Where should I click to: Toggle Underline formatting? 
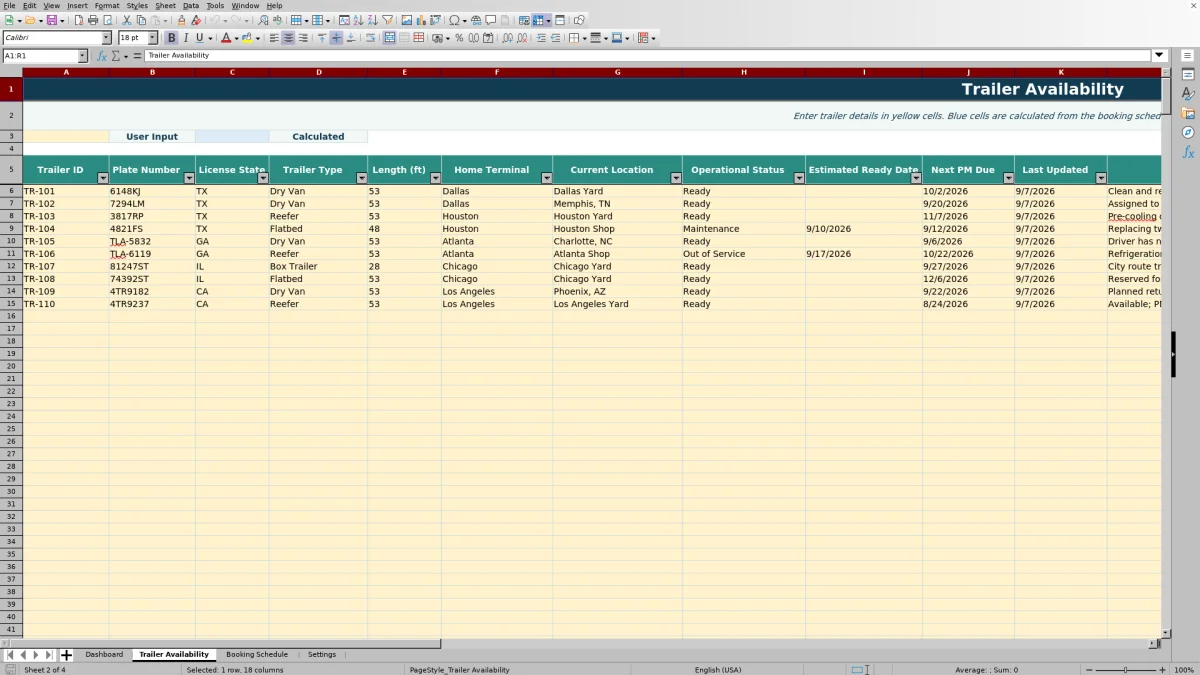199,38
